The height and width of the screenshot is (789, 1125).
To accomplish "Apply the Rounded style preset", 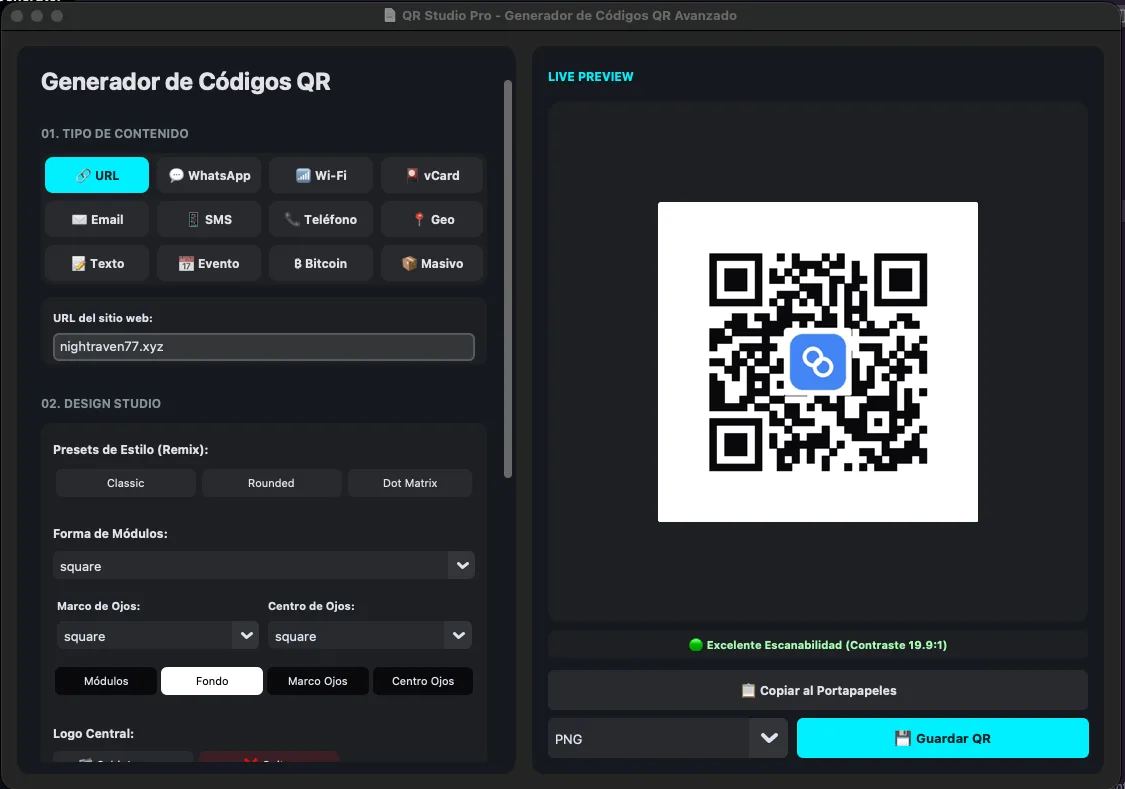I will pyautogui.click(x=271, y=483).
